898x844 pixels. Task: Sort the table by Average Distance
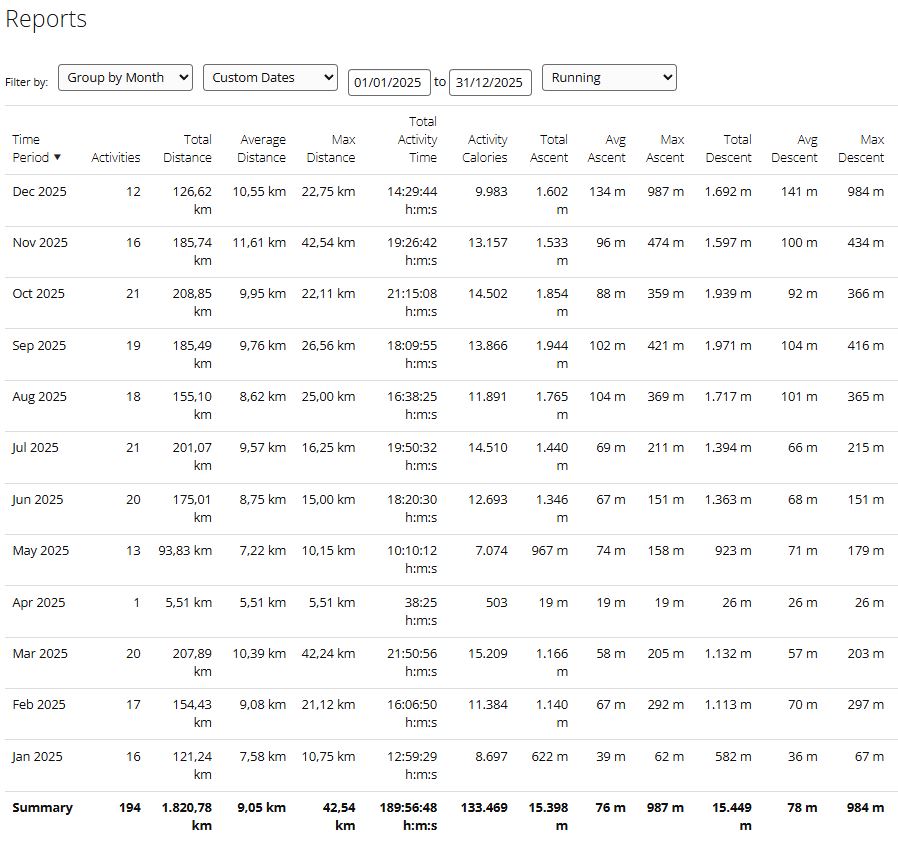coord(261,148)
